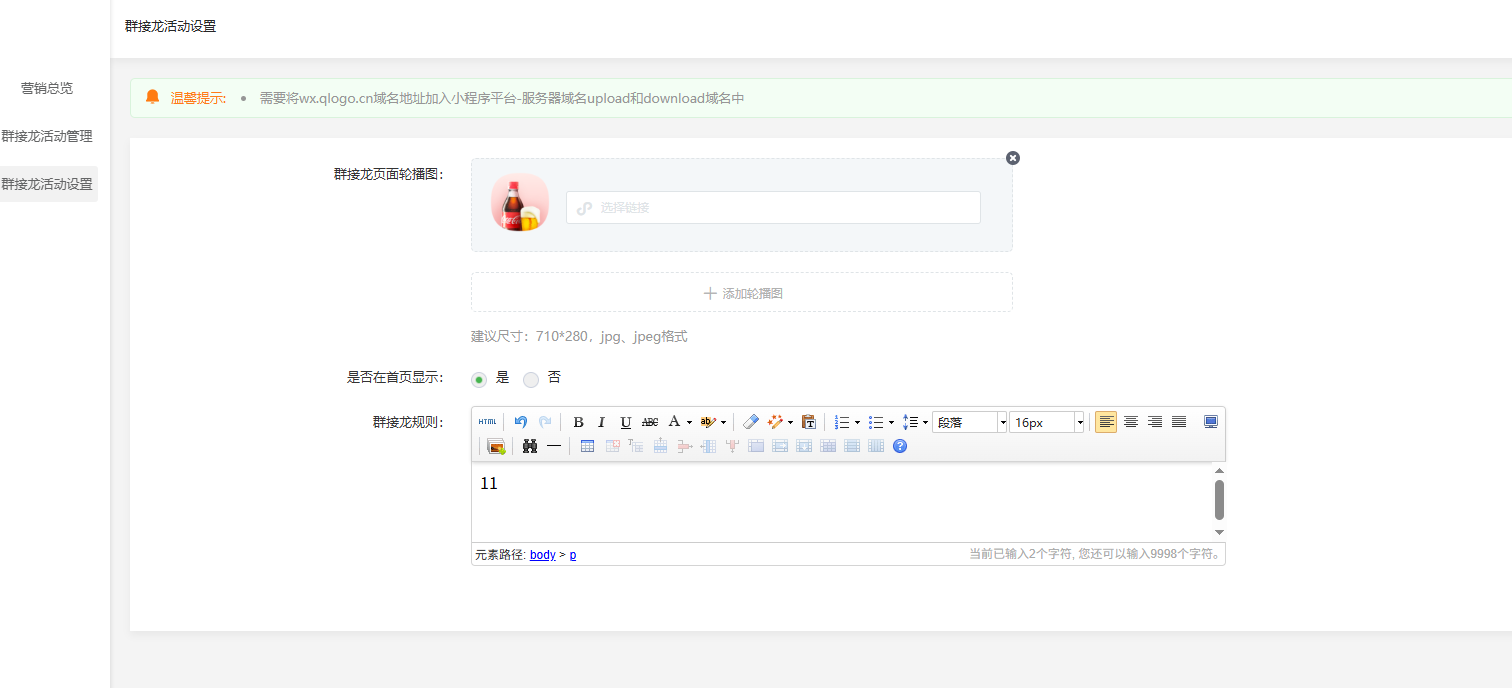Click the binoculars find-replace icon

tap(530, 446)
